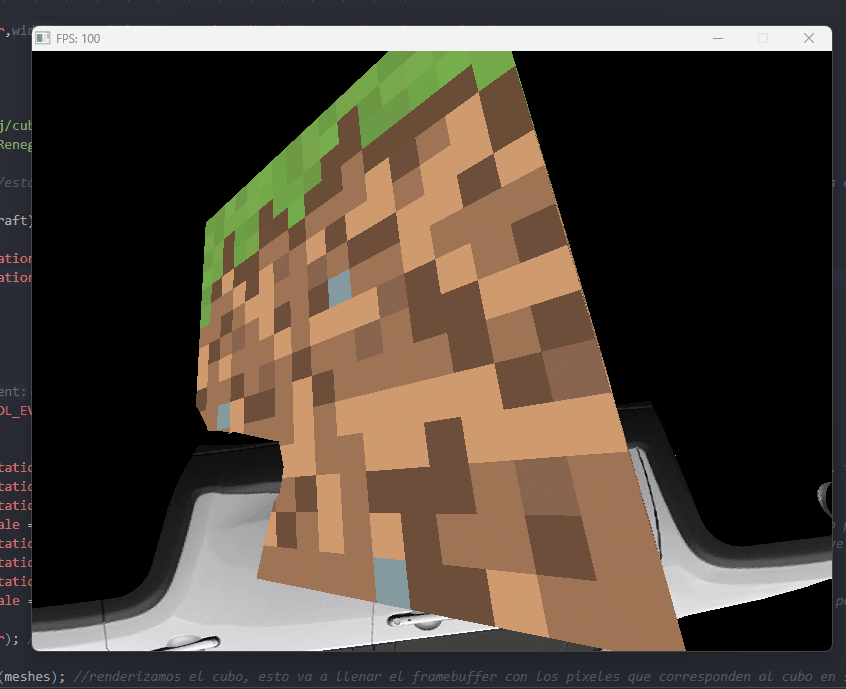Close the FPS: 100 window
The height and width of the screenshot is (689, 846).
coord(809,38)
